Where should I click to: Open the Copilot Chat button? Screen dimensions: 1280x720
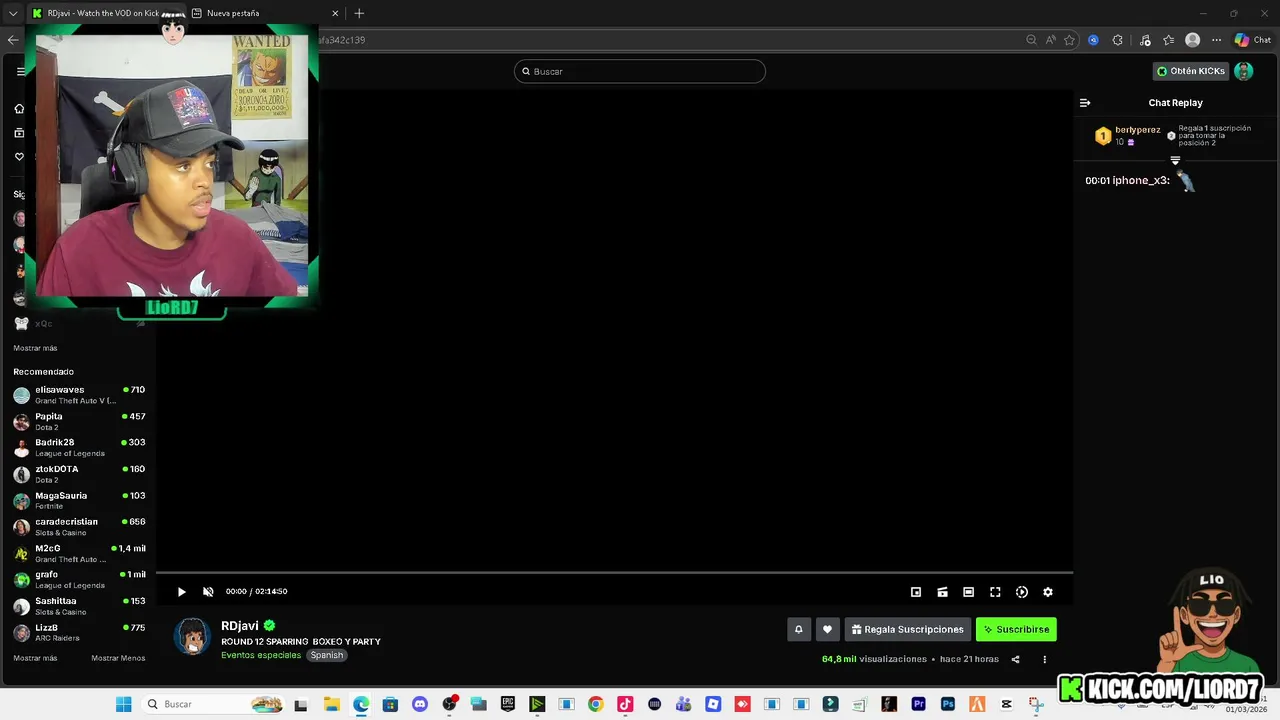[1252, 40]
